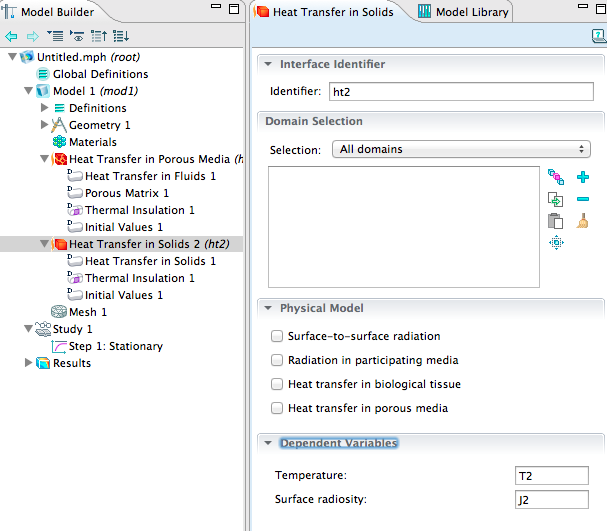Viewport: 607px width, 531px height.
Task: Check Radiation in participating media
Action: (x=277, y=360)
